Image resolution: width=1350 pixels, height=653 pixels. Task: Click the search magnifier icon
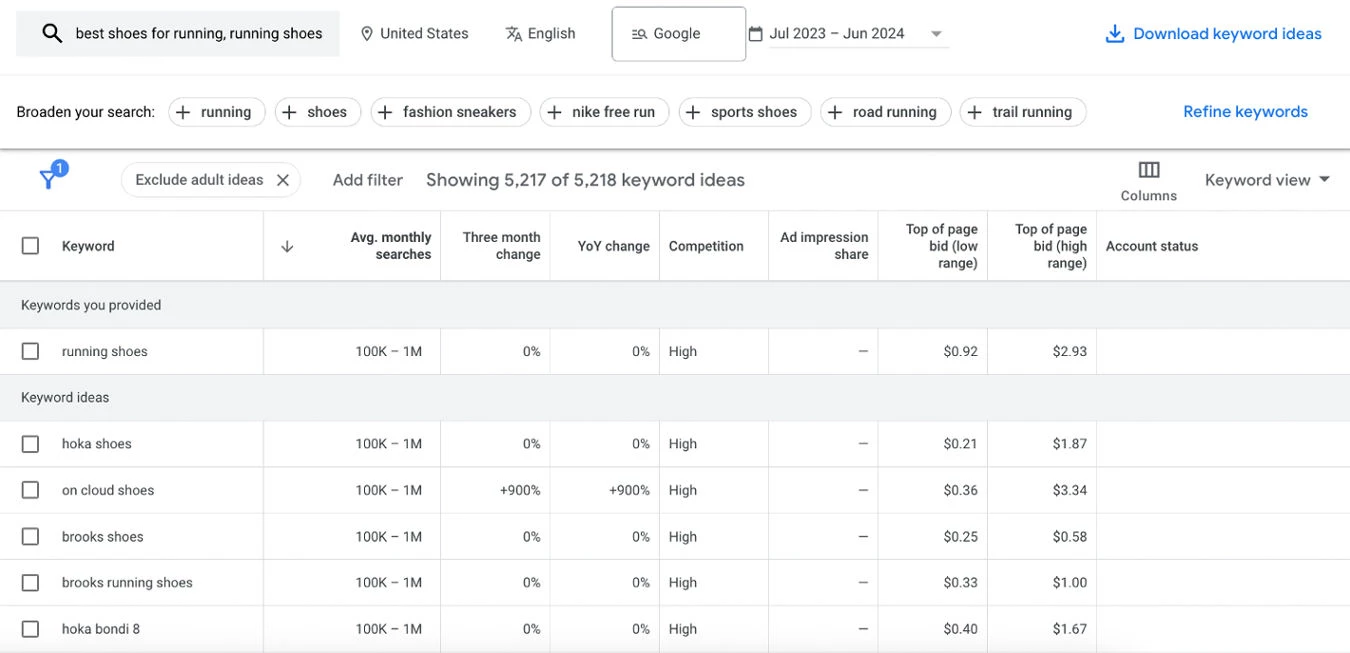52,34
